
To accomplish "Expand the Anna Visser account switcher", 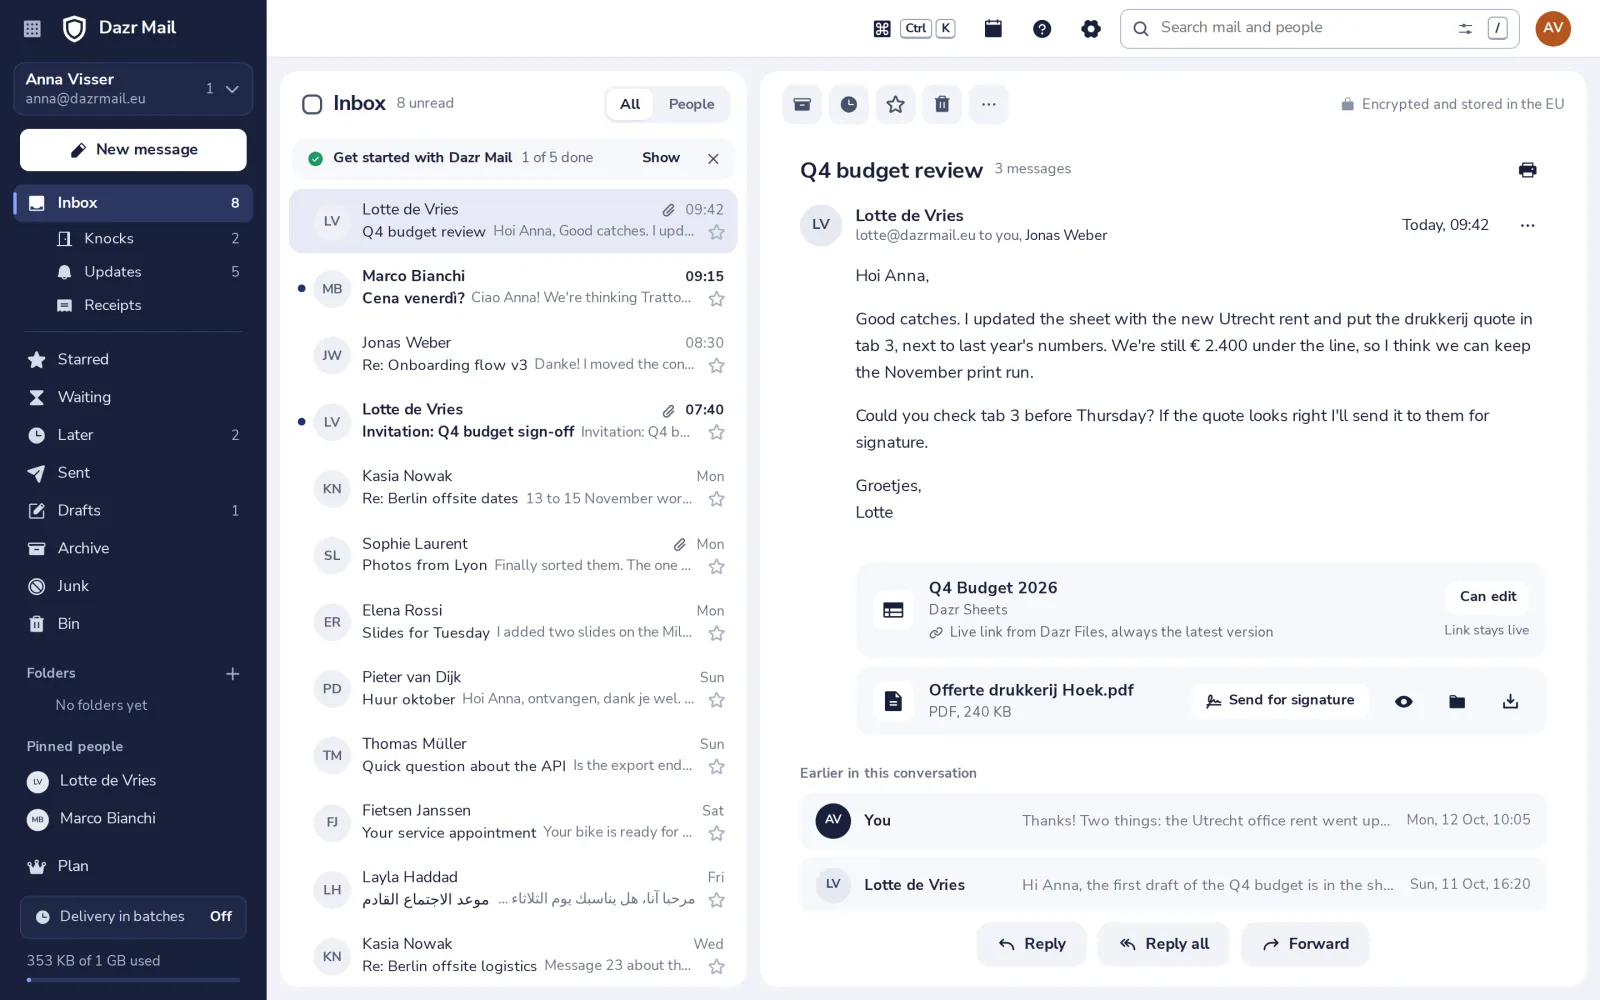I will click(x=133, y=89).
